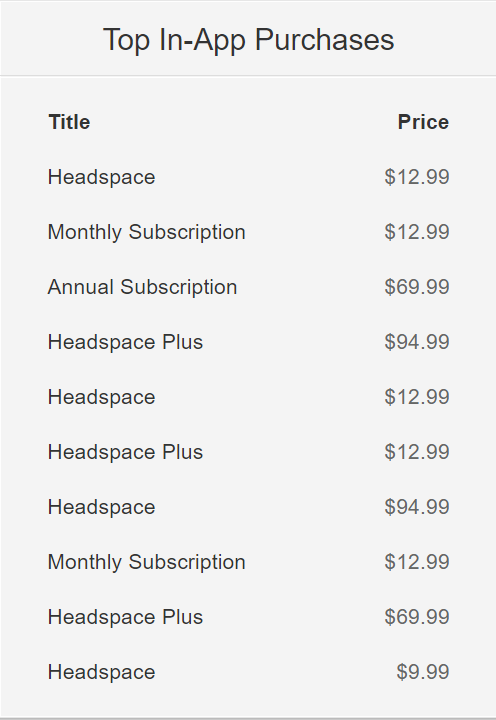Click the $94.99 price beside Headspace Plus

pos(417,342)
